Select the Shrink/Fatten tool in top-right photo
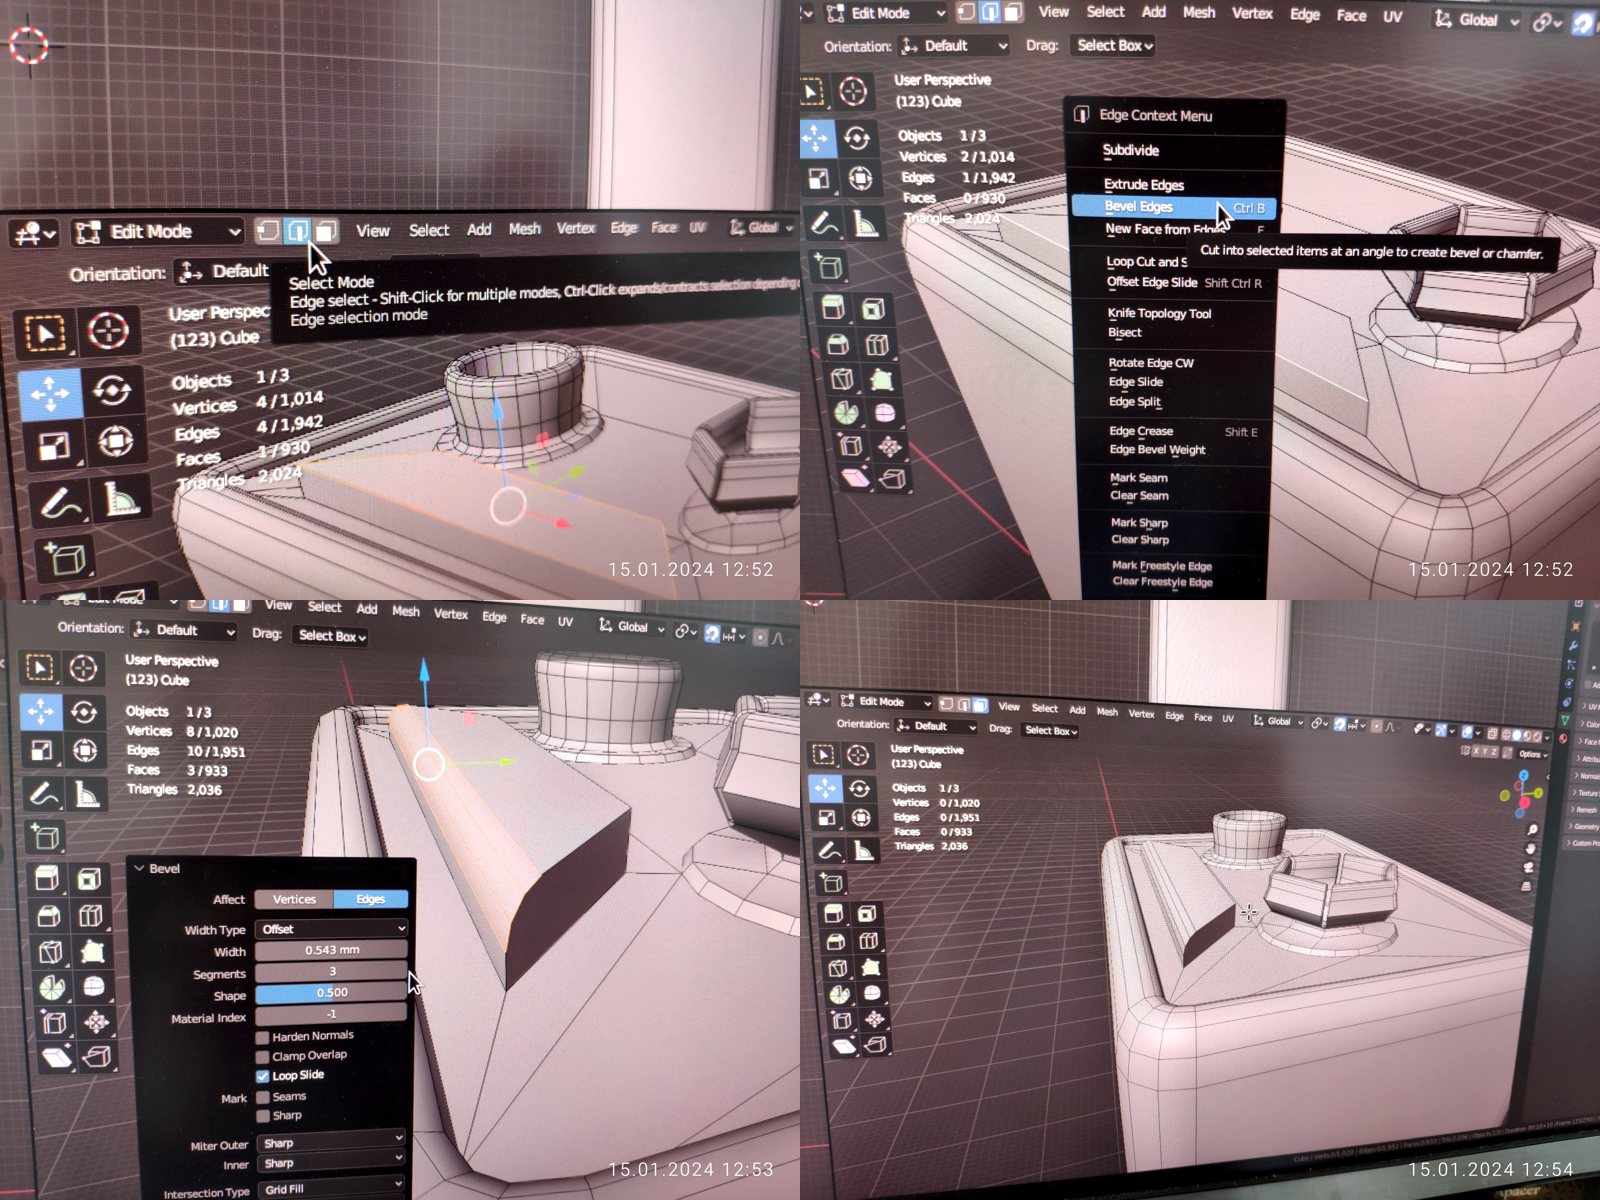 pyautogui.click(x=889, y=445)
